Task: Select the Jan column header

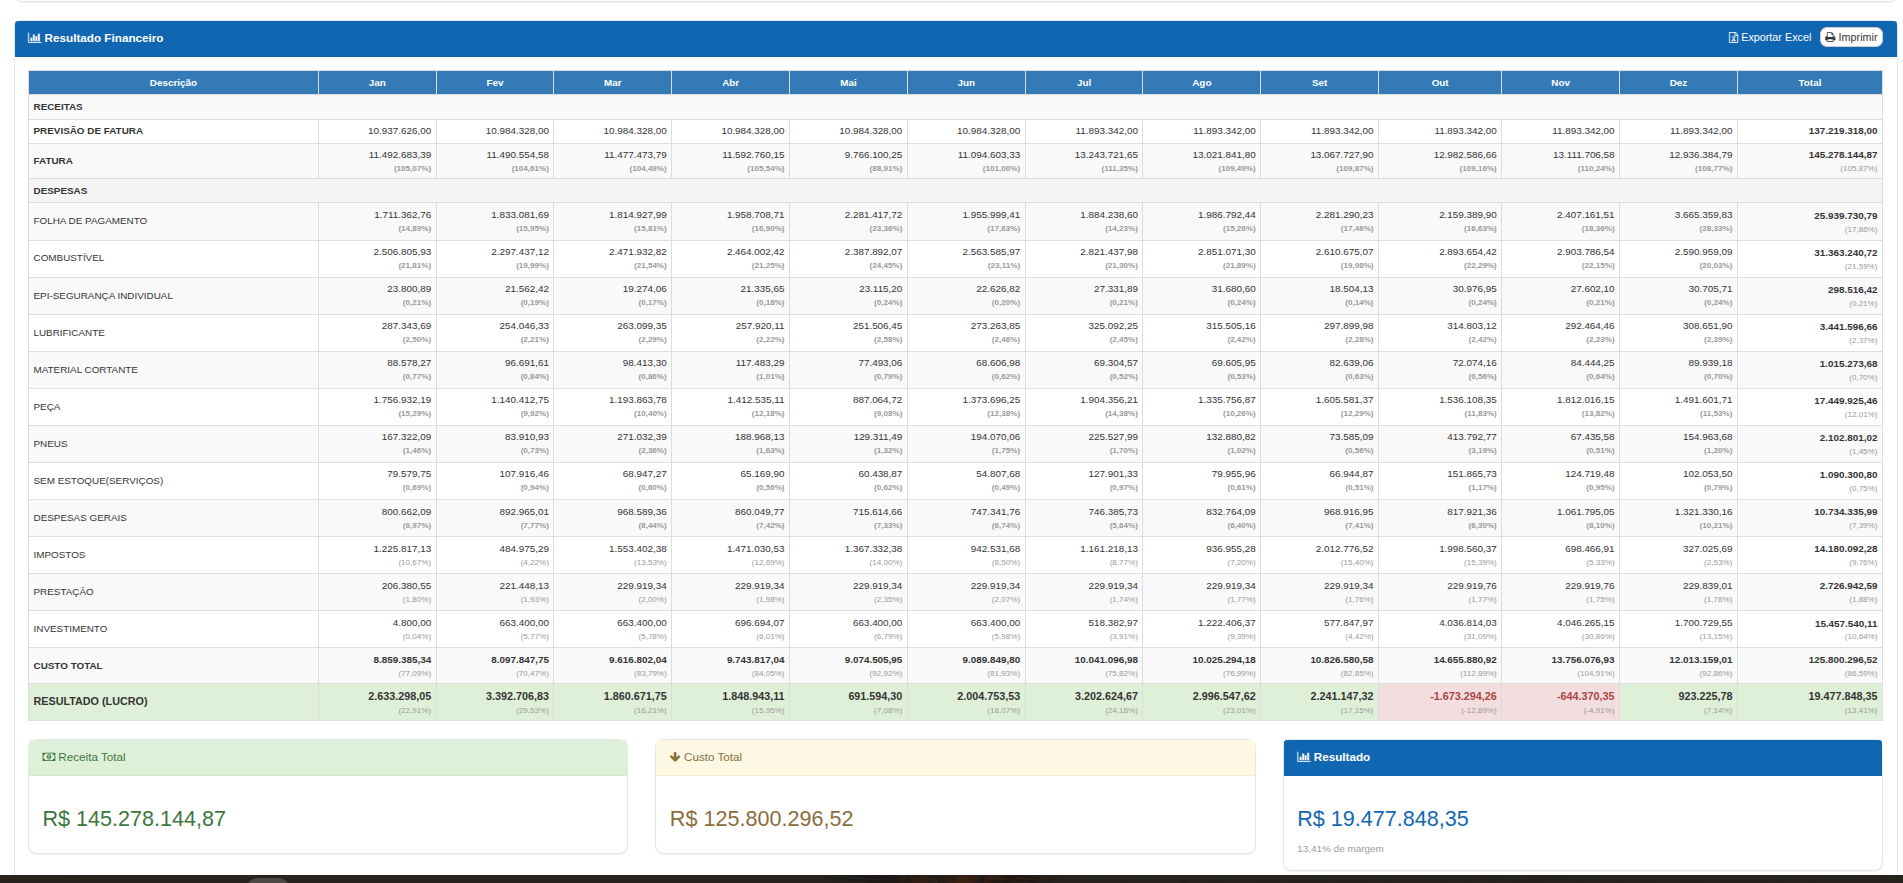Action: 377,83
